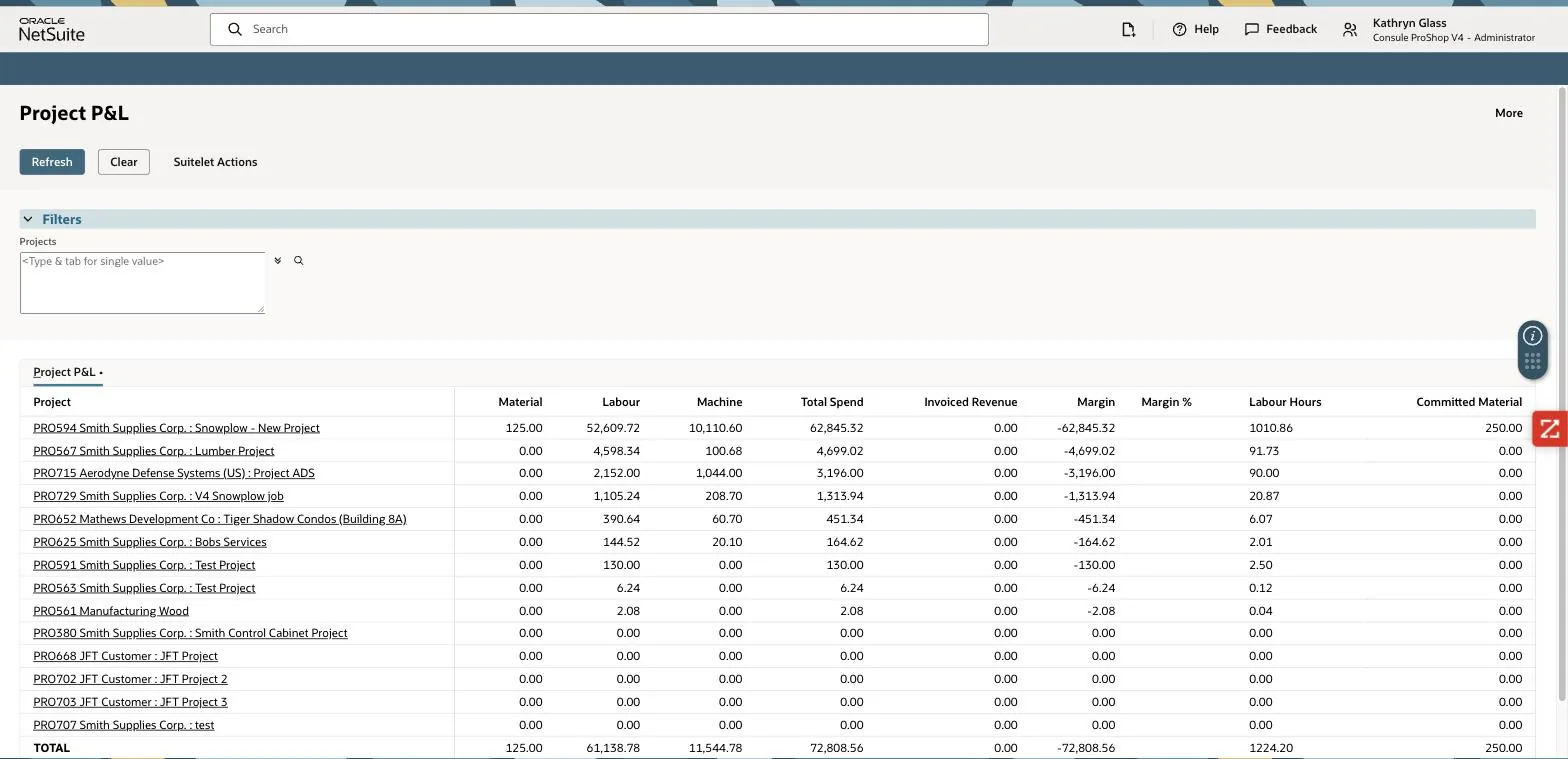1568x759 pixels.
Task: Open PRO625 Bobs Services project
Action: (x=150, y=542)
